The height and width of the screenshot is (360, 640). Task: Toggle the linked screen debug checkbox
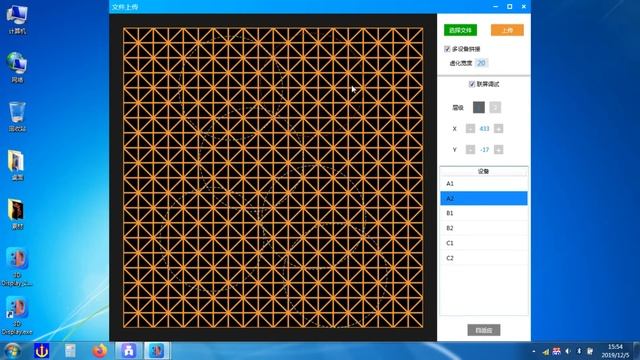(x=472, y=84)
